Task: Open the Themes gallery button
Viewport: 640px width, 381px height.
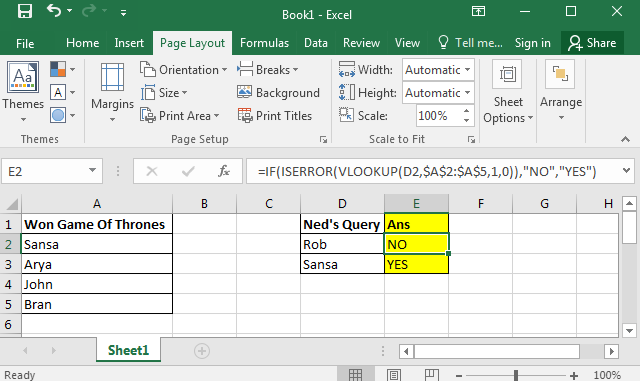Action: point(23,91)
